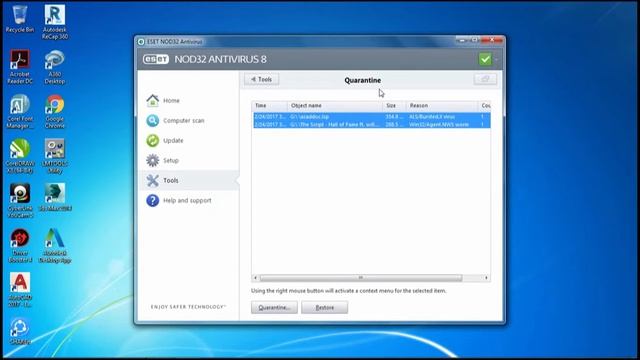This screenshot has width=640, height=360.
Task: Select Computer scan in the sidebar
Action: (x=184, y=120)
